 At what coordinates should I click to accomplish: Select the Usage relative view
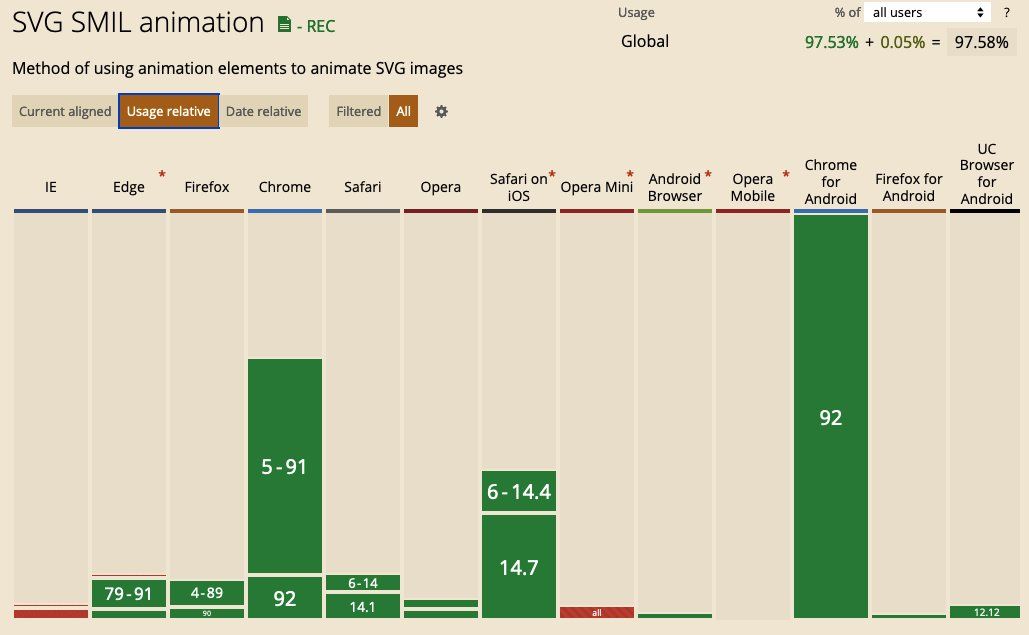click(x=169, y=112)
